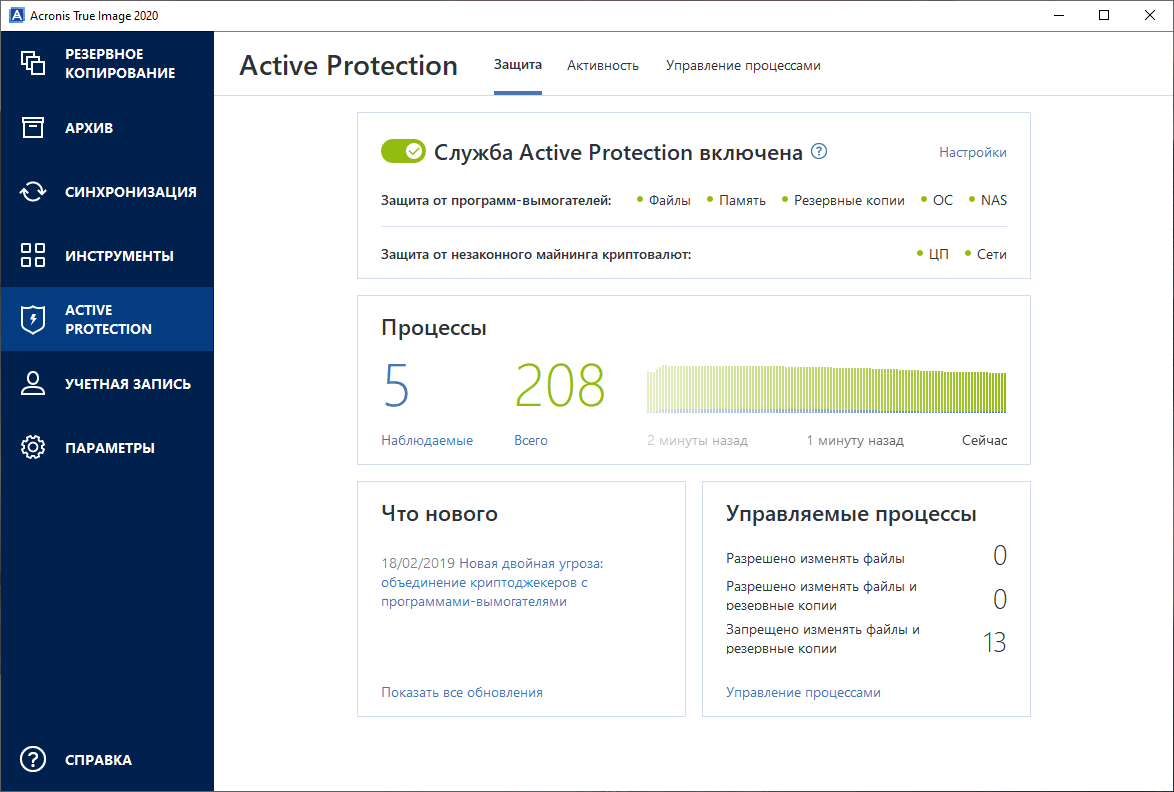Open the Резервное копирование section

107,63
